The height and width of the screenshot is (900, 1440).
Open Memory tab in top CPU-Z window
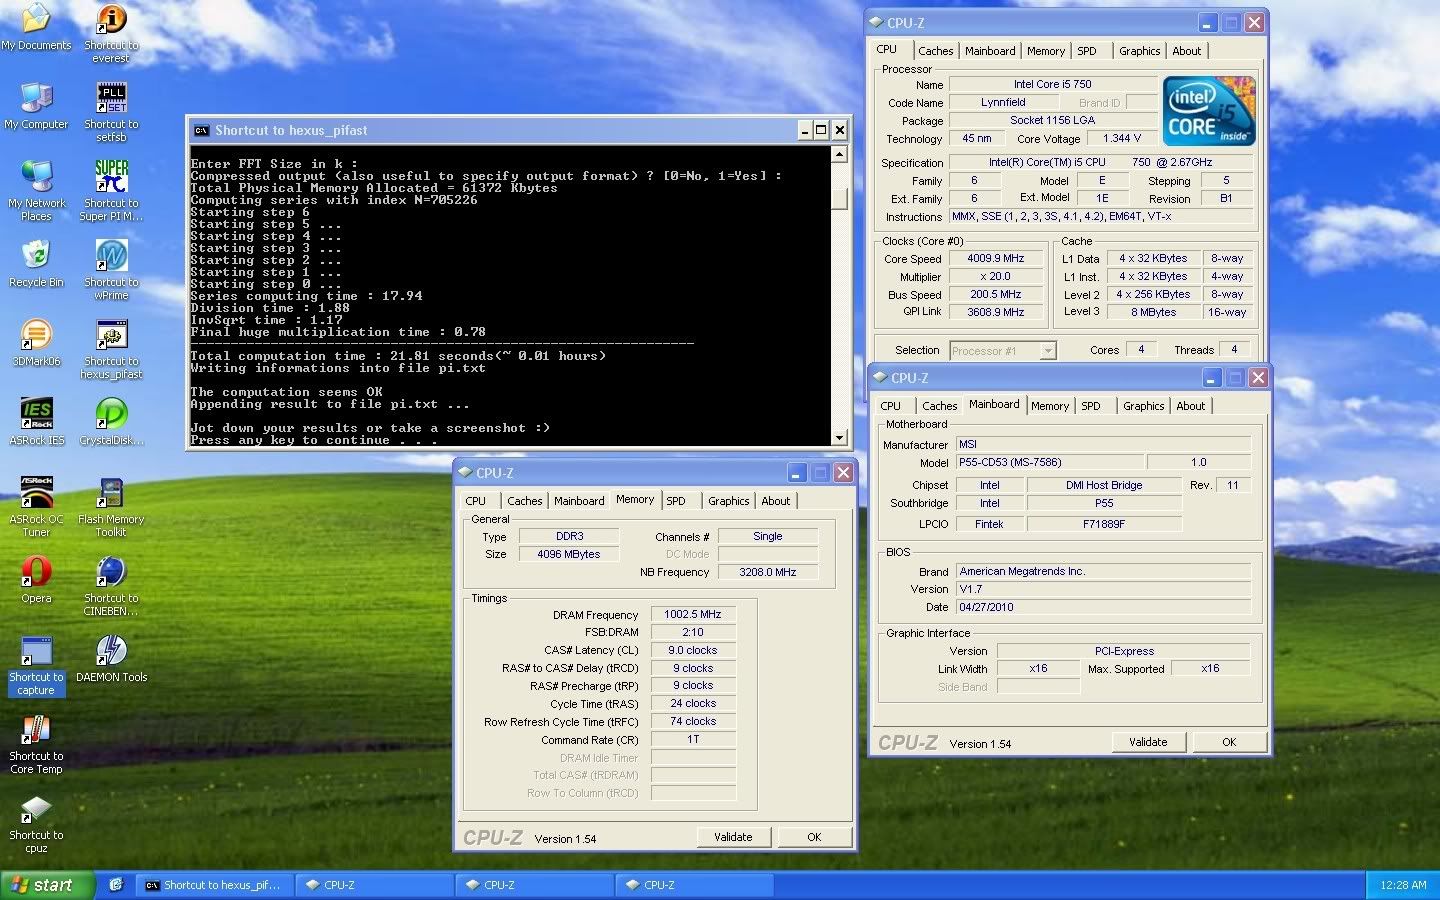point(1046,51)
